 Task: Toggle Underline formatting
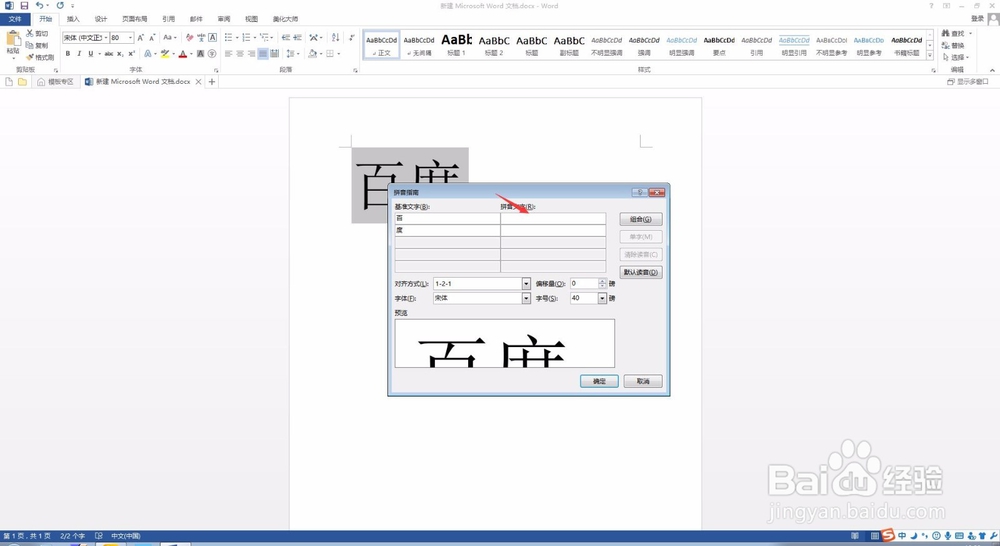point(91,54)
